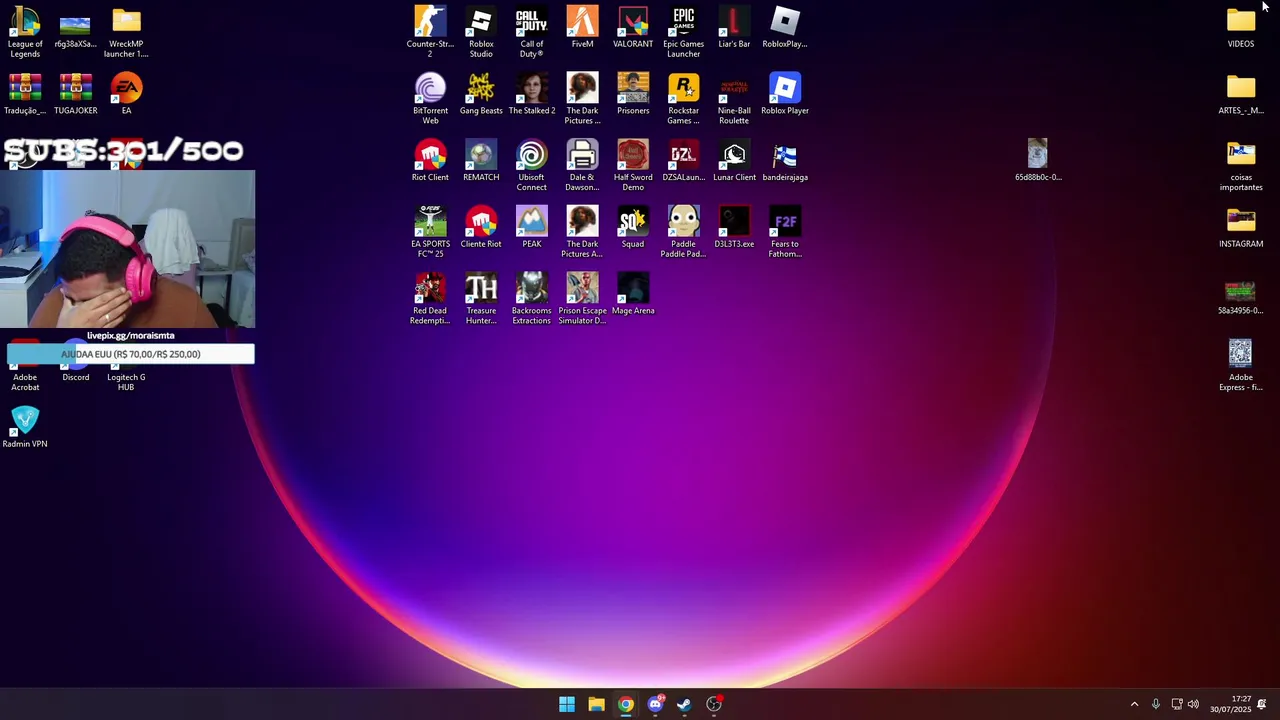The width and height of the screenshot is (1280, 720).
Task: Open D3L3T3.exe desktop icon
Action: tap(734, 227)
